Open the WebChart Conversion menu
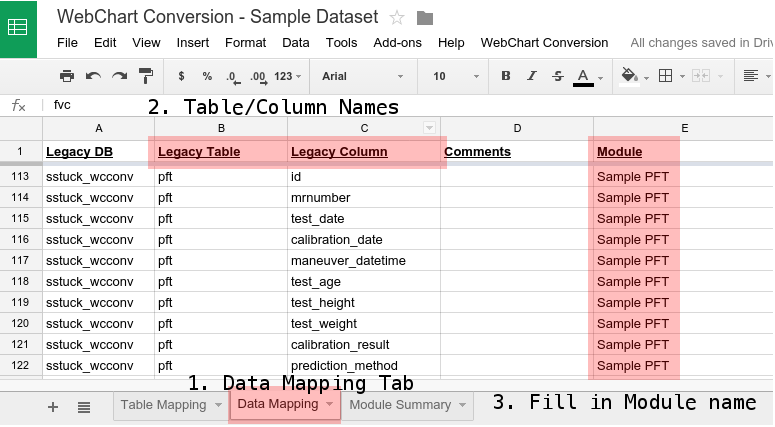Image resolution: width=775 pixels, height=427 pixels. point(544,43)
